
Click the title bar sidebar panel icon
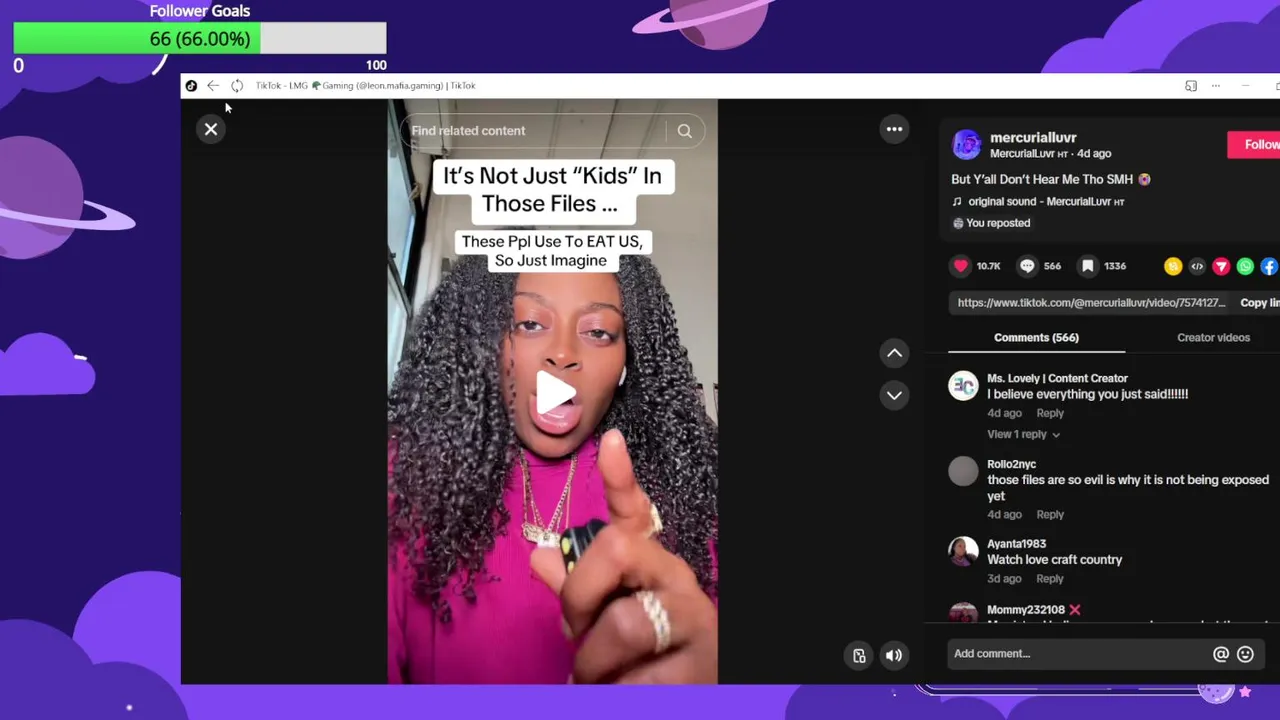coord(1191,86)
